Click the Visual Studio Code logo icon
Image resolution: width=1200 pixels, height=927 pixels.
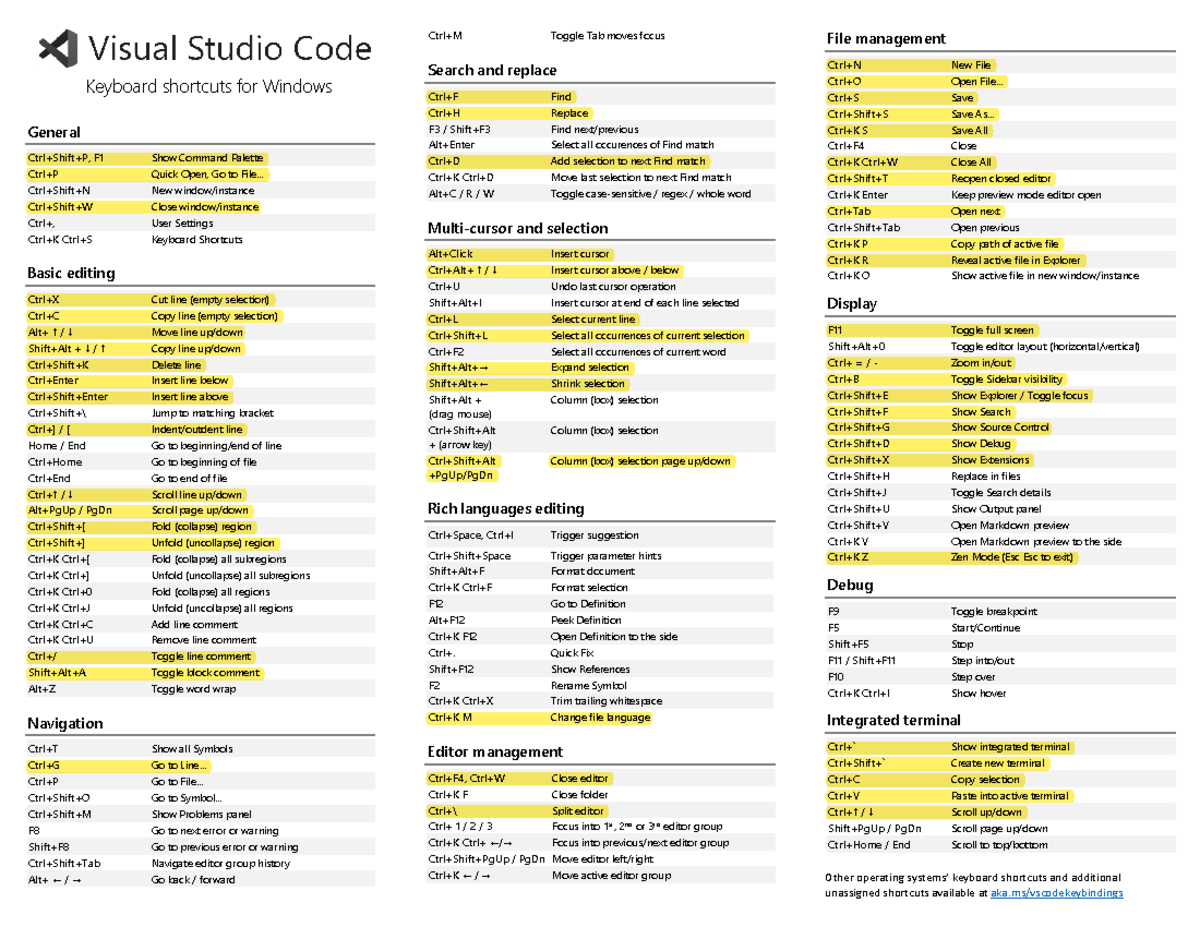click(58, 49)
